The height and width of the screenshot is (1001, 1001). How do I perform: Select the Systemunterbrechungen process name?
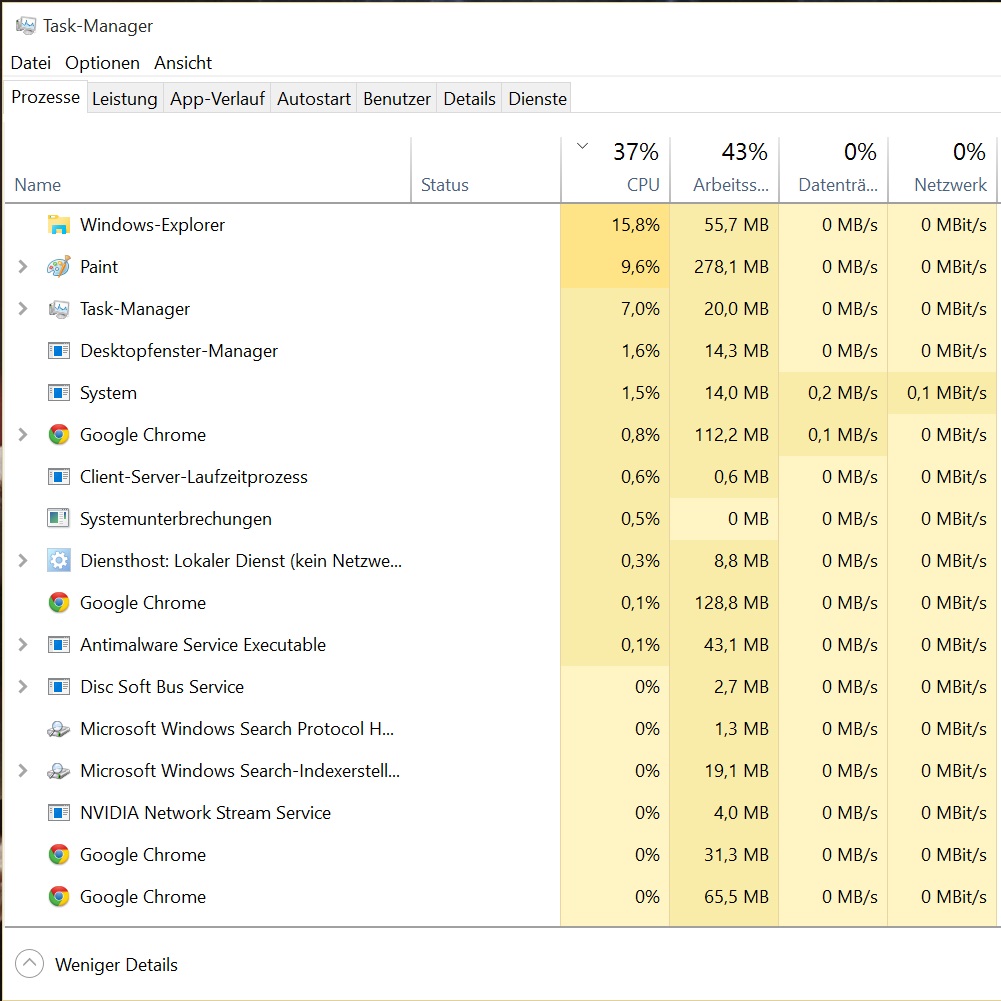pyautogui.click(x=176, y=519)
